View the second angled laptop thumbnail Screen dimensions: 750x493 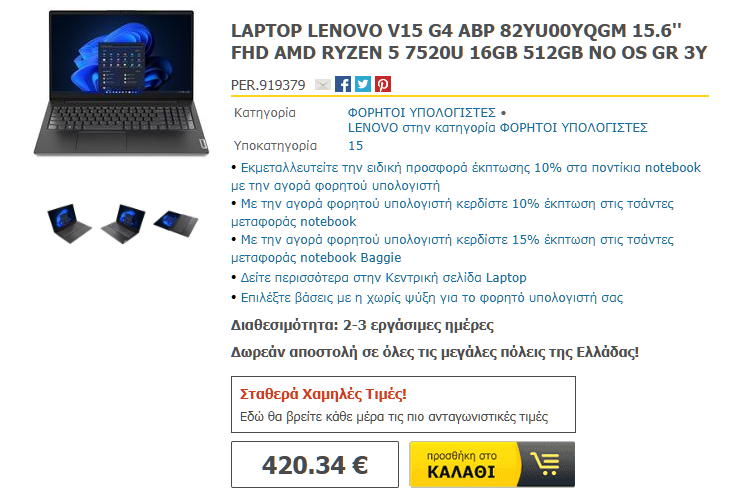click(123, 224)
